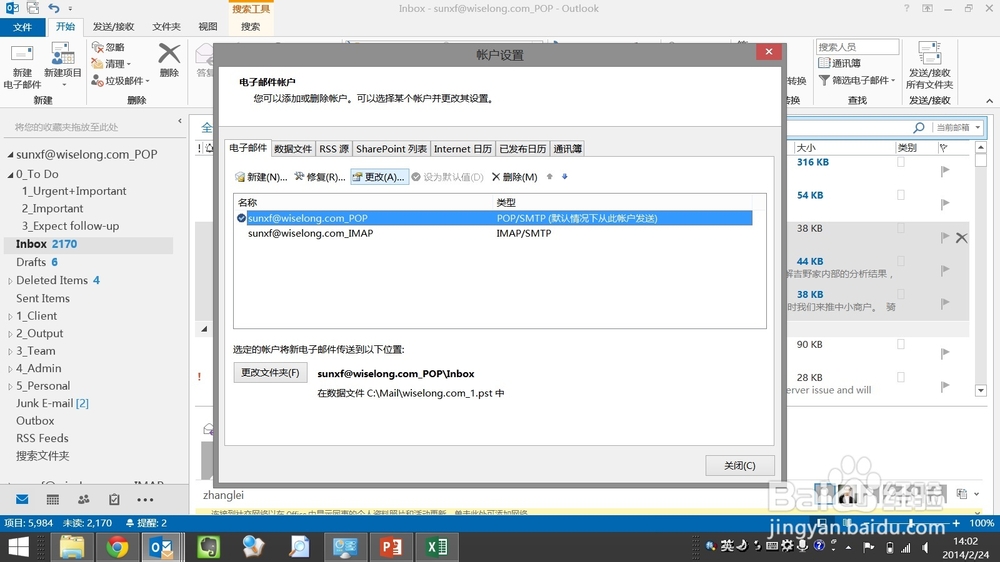This screenshot has width=1000, height=562.
Task: Click search magnifier in mail search box
Action: (918, 128)
